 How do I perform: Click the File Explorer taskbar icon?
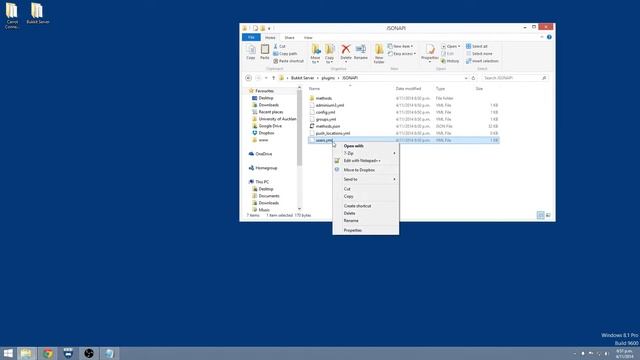[x=26, y=353]
